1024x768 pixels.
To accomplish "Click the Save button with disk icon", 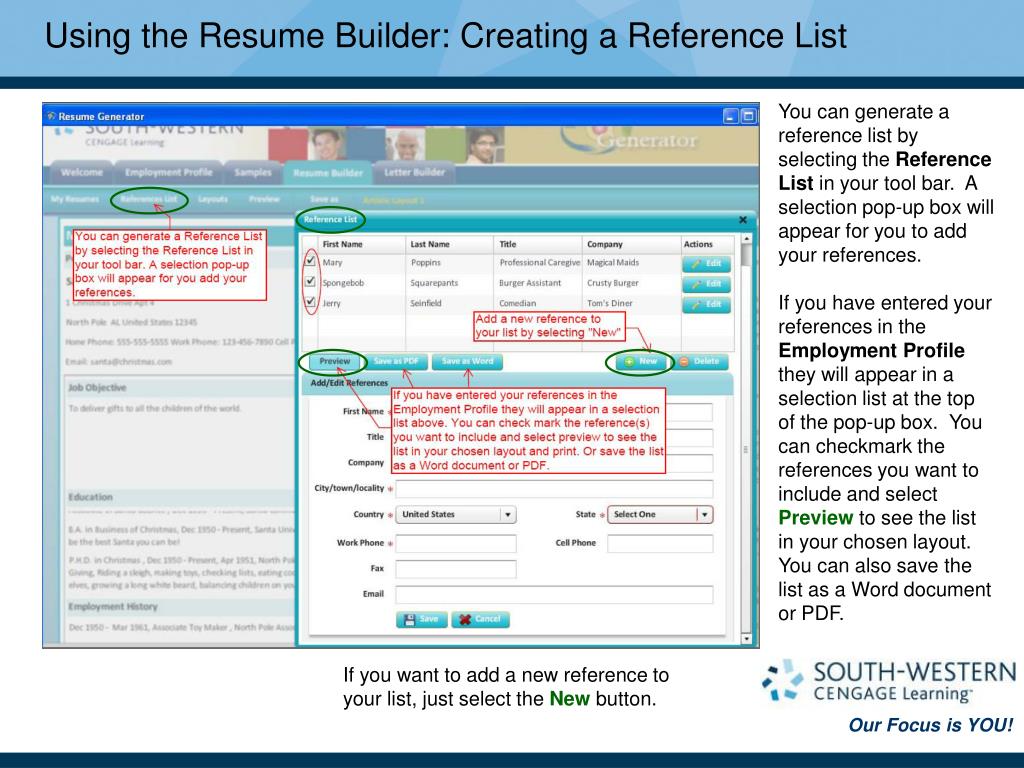I will click(x=421, y=619).
